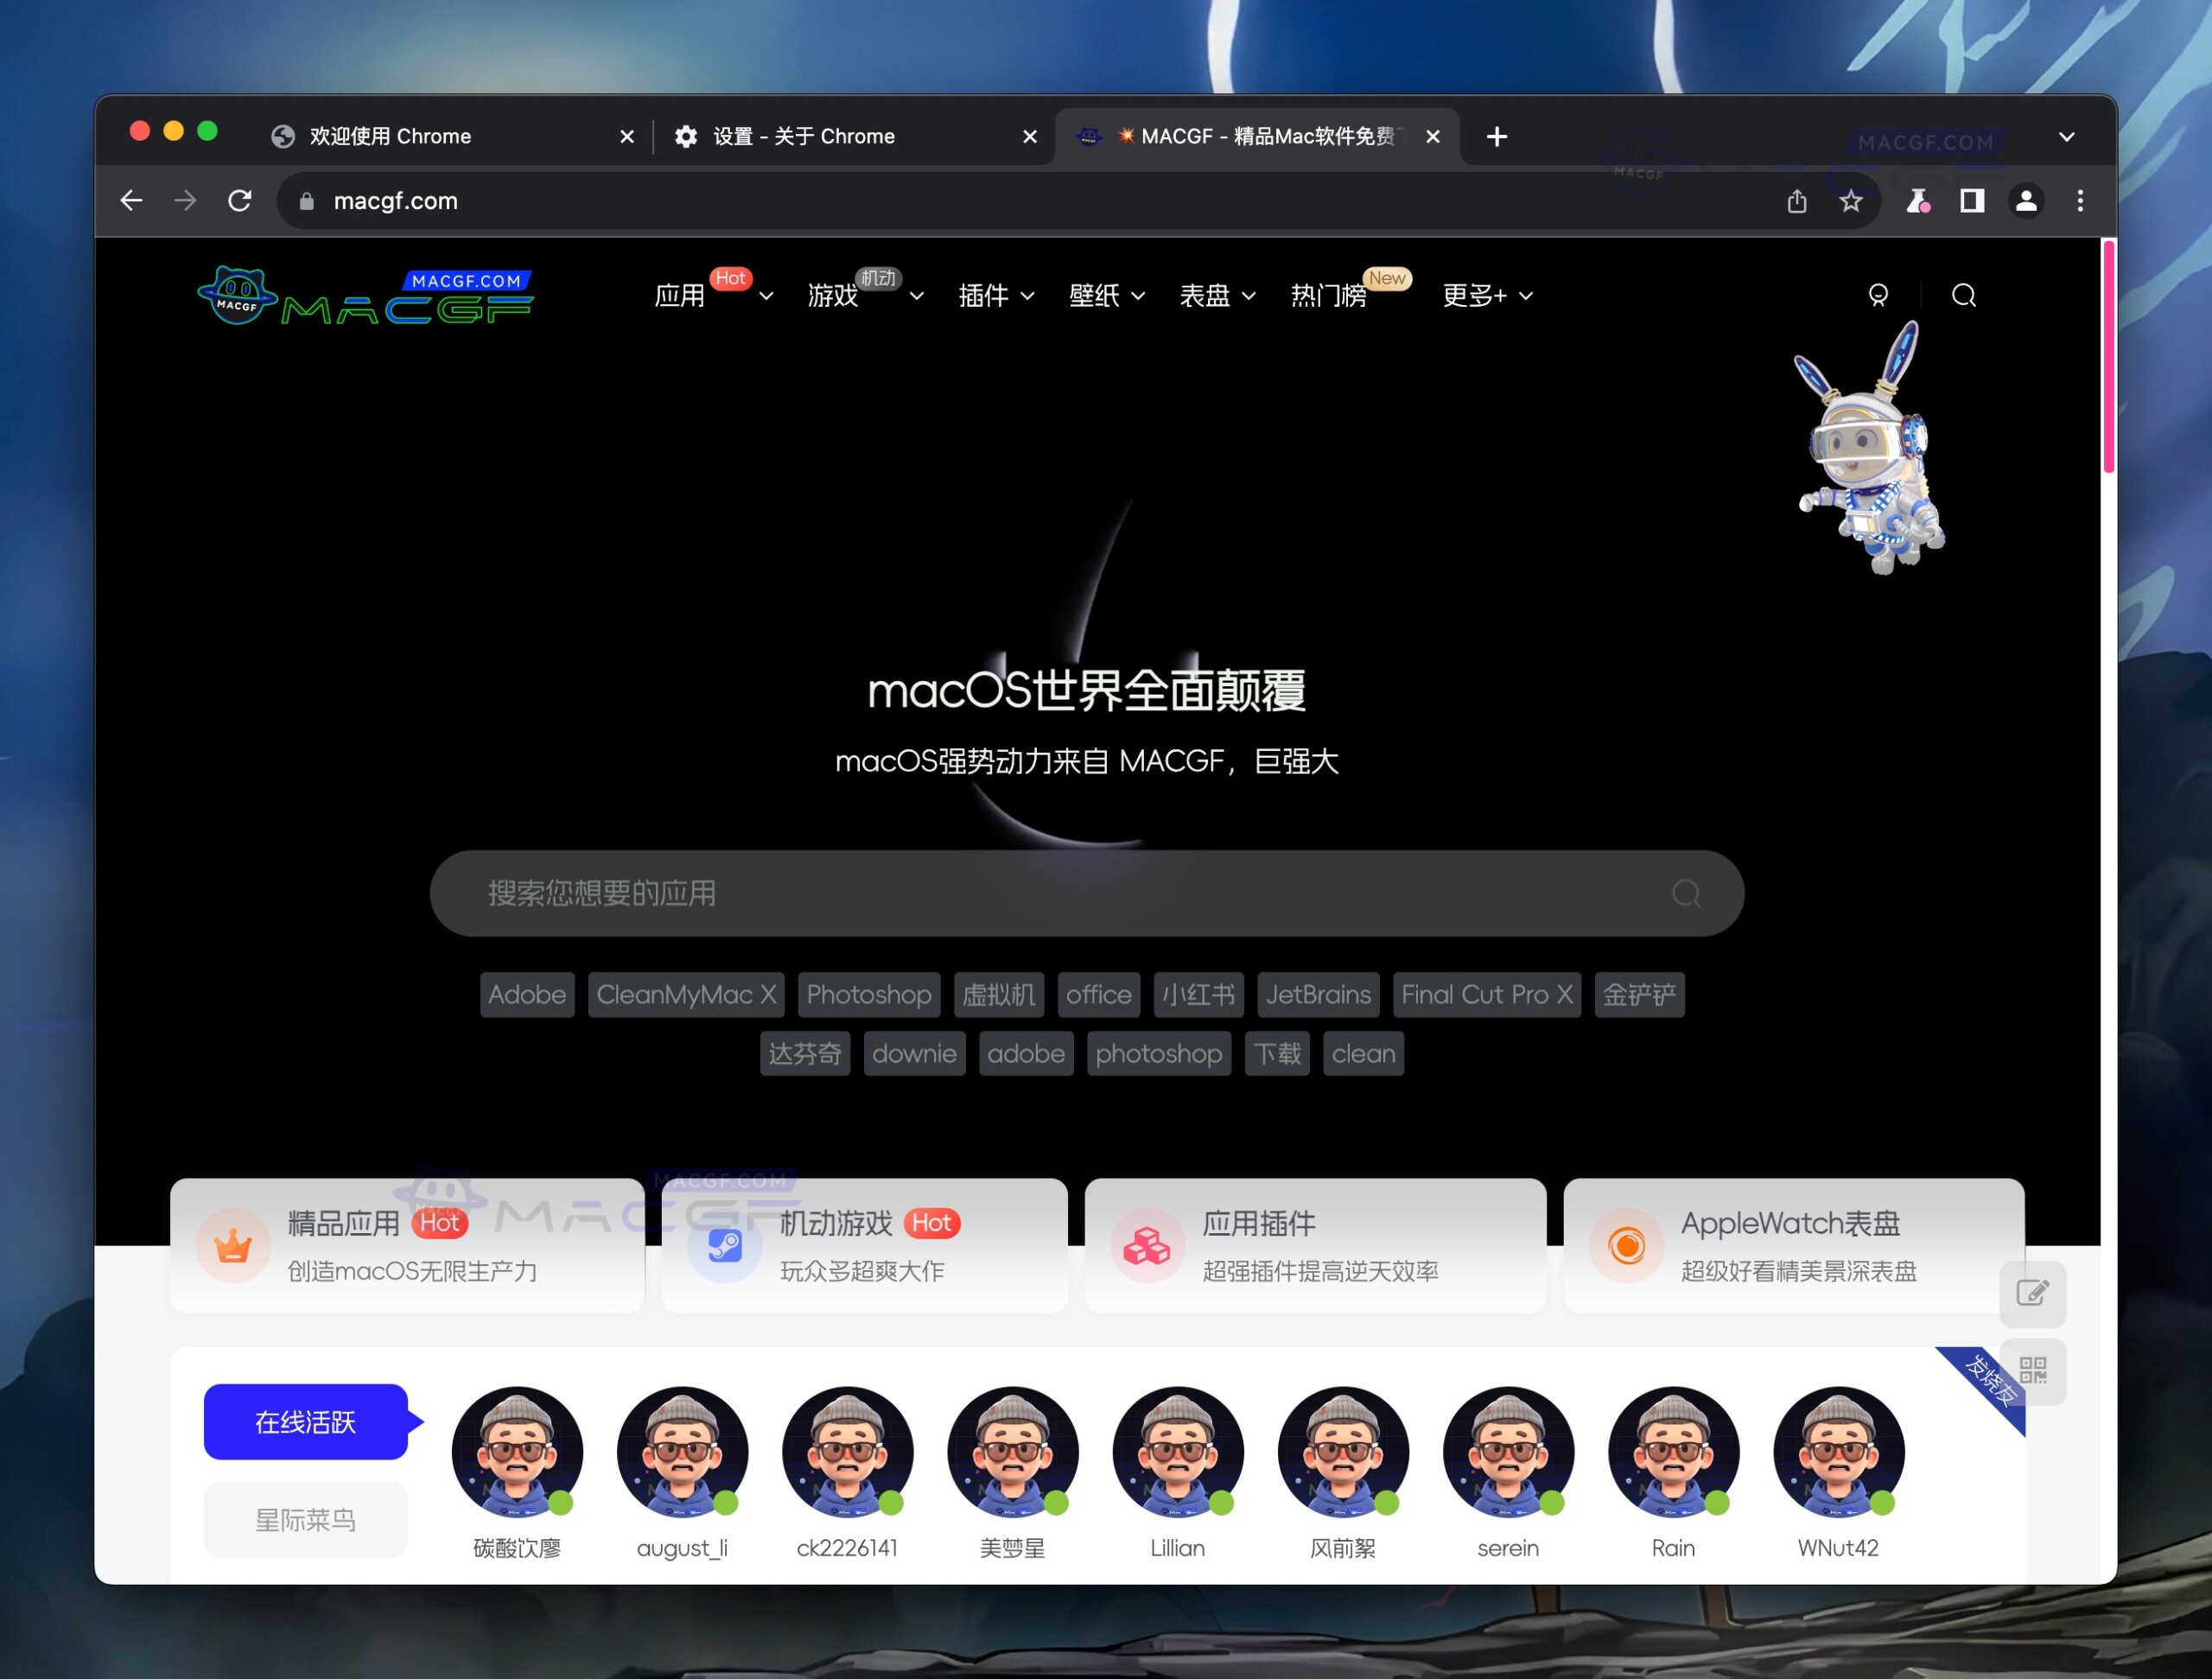Click the 在线活跃 status badge
This screenshot has width=2212, height=1679.
click(306, 1422)
